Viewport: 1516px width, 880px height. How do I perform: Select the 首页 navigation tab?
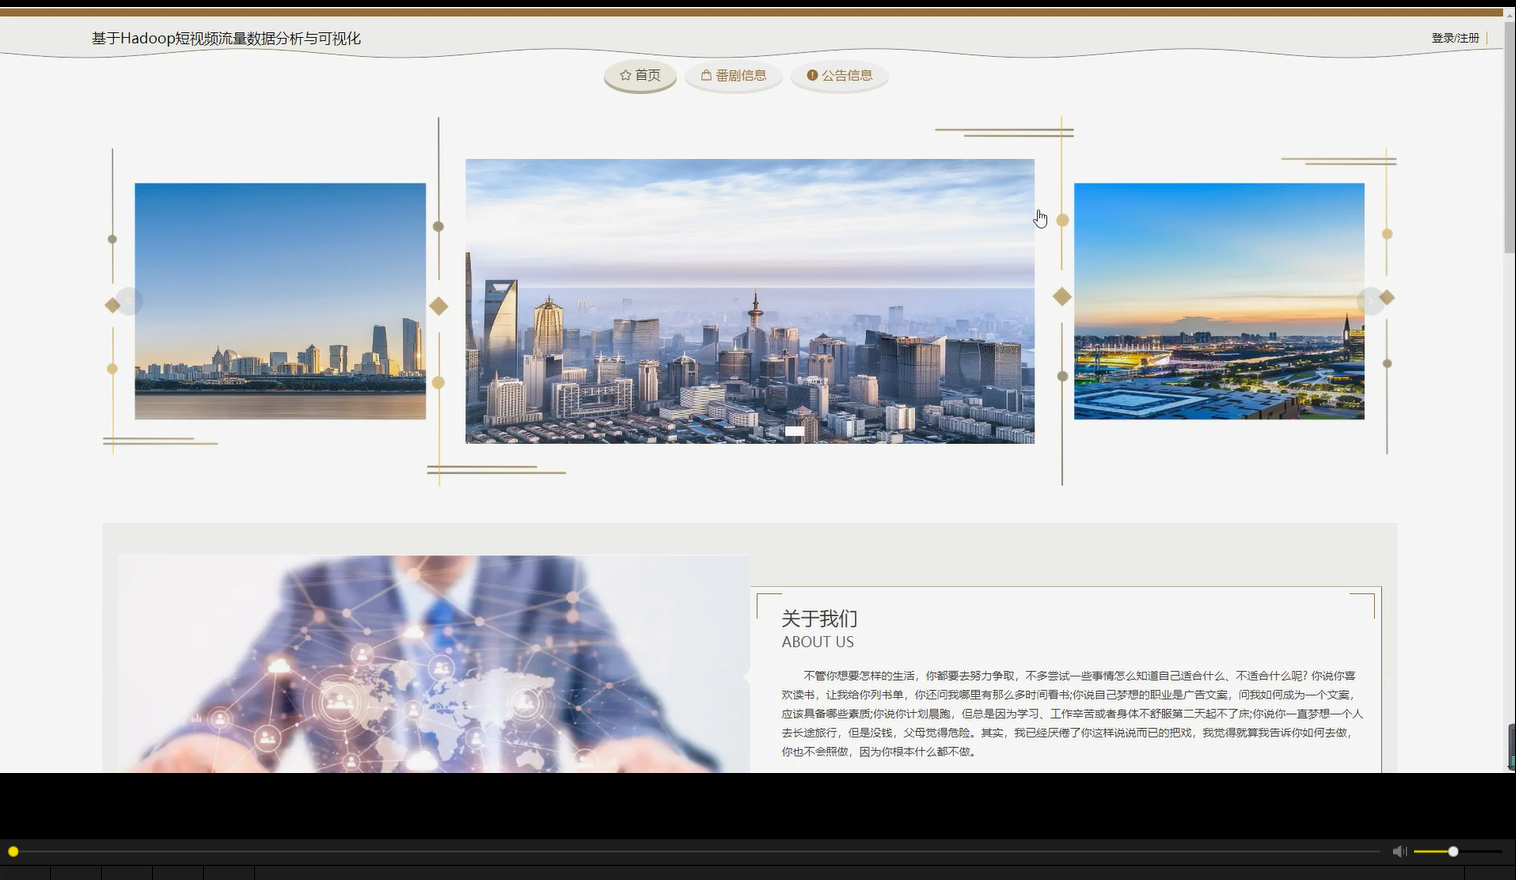[639, 75]
